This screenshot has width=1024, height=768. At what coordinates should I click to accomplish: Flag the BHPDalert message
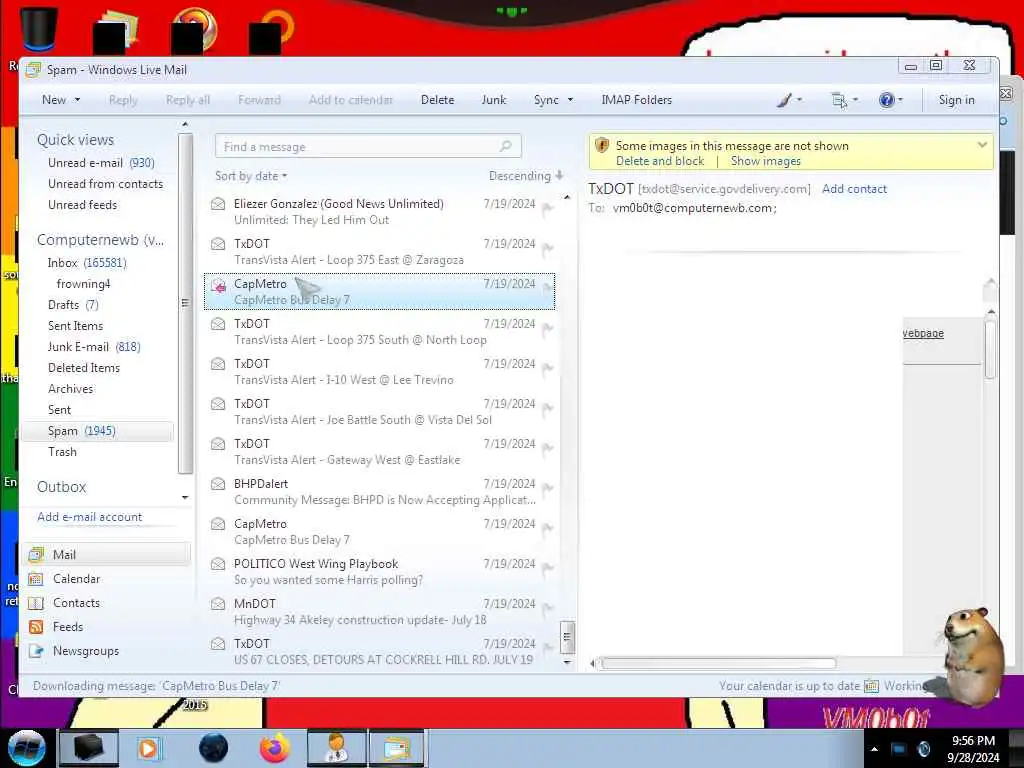click(x=548, y=488)
